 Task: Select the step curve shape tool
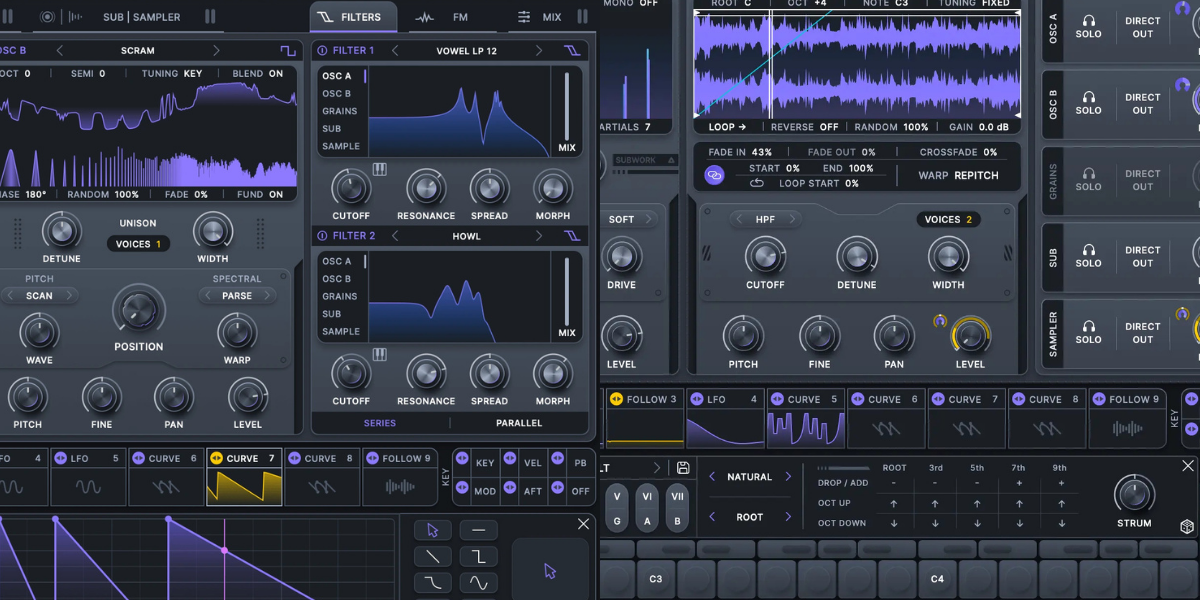point(479,556)
